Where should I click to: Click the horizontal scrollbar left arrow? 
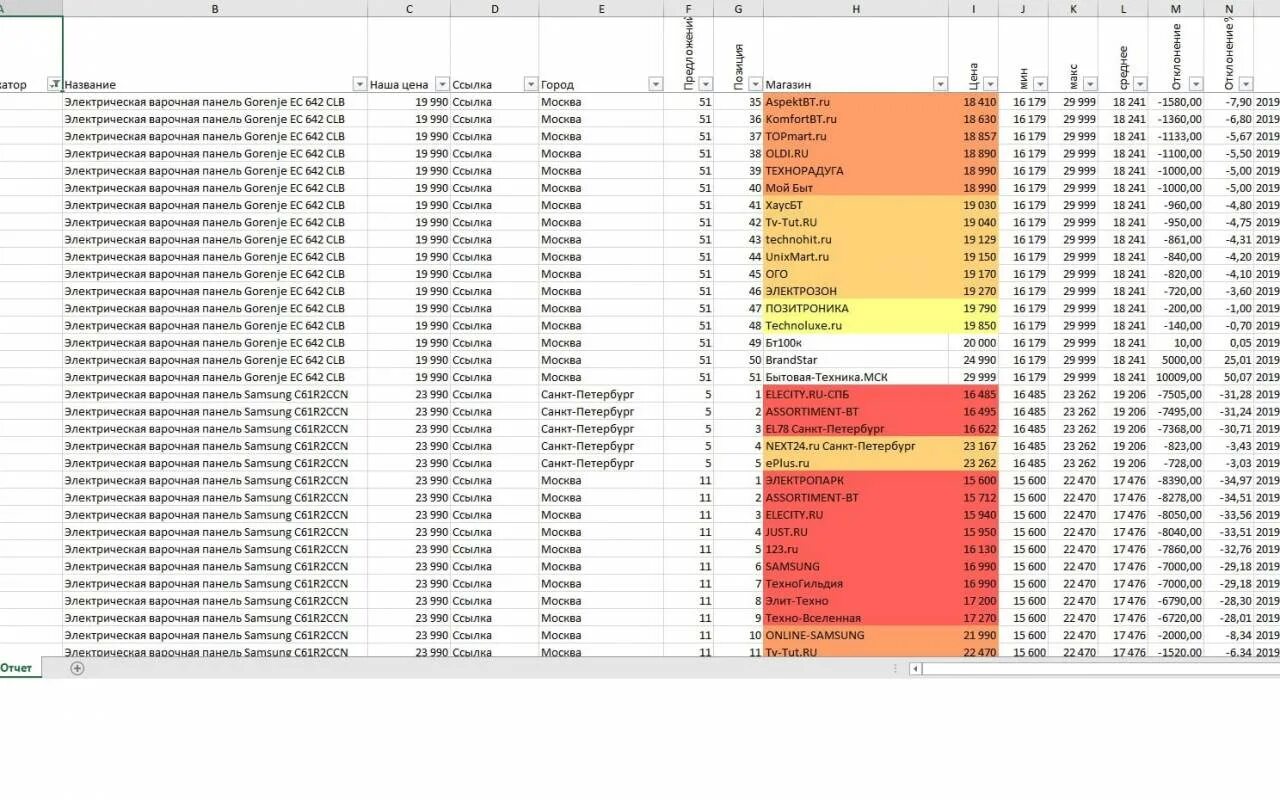[915, 668]
